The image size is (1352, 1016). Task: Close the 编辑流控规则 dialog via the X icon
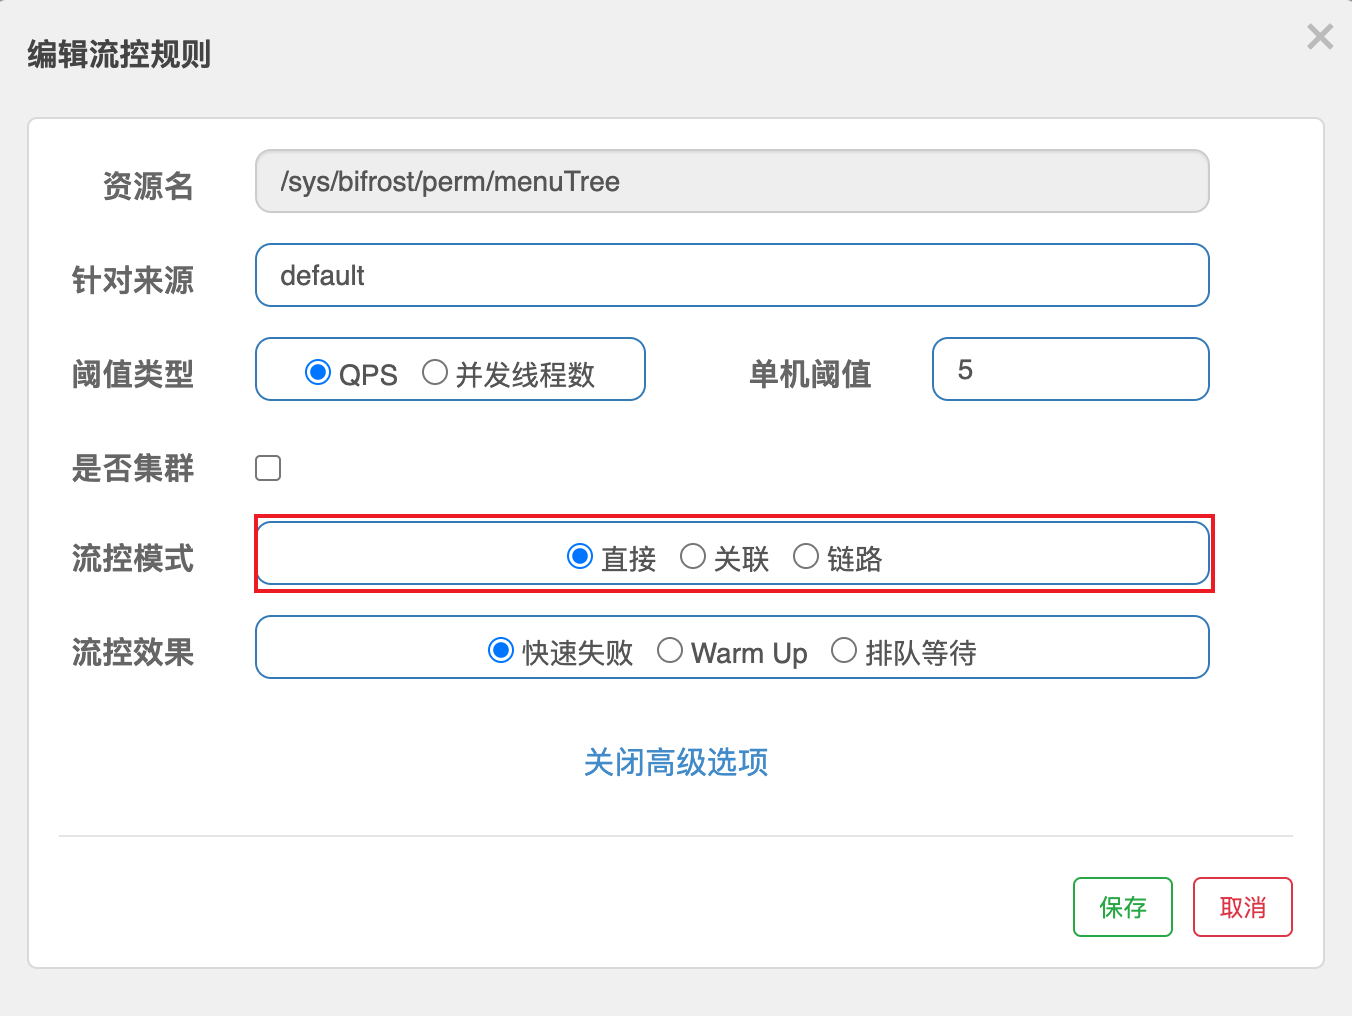coord(1319,36)
